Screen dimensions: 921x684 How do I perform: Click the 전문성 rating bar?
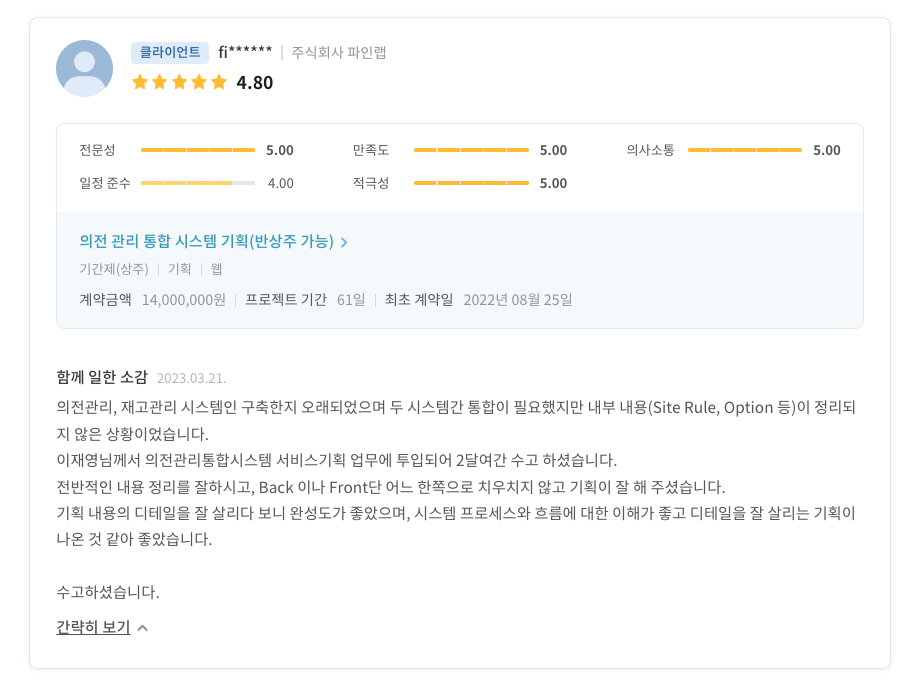click(x=198, y=150)
